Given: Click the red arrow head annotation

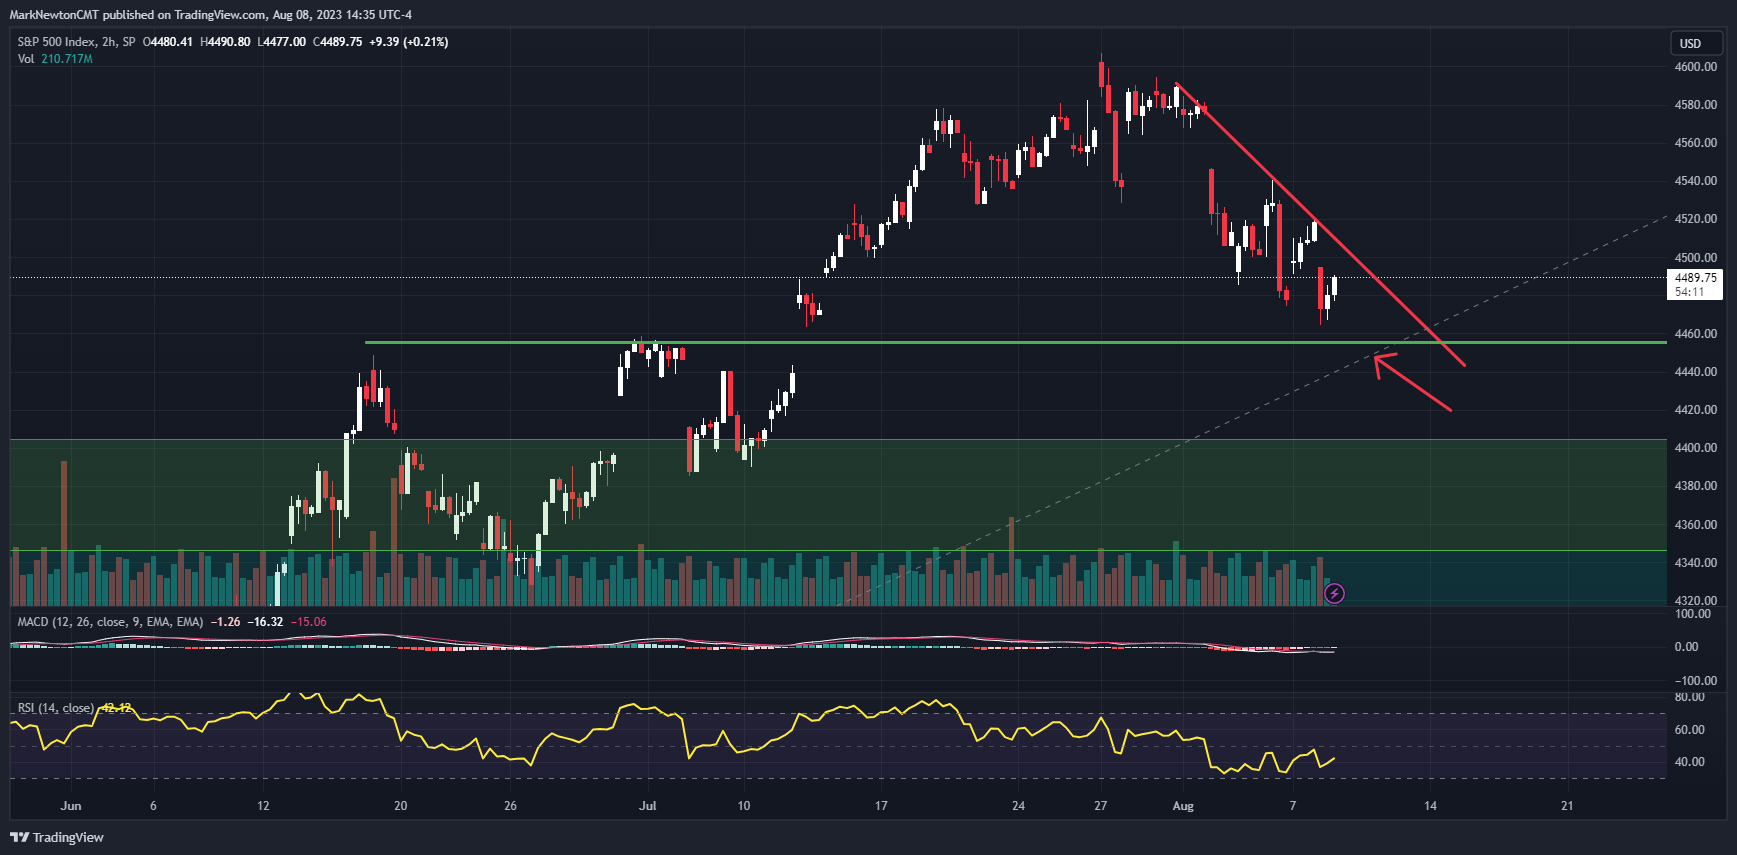Looking at the screenshot, I should coord(1381,361).
